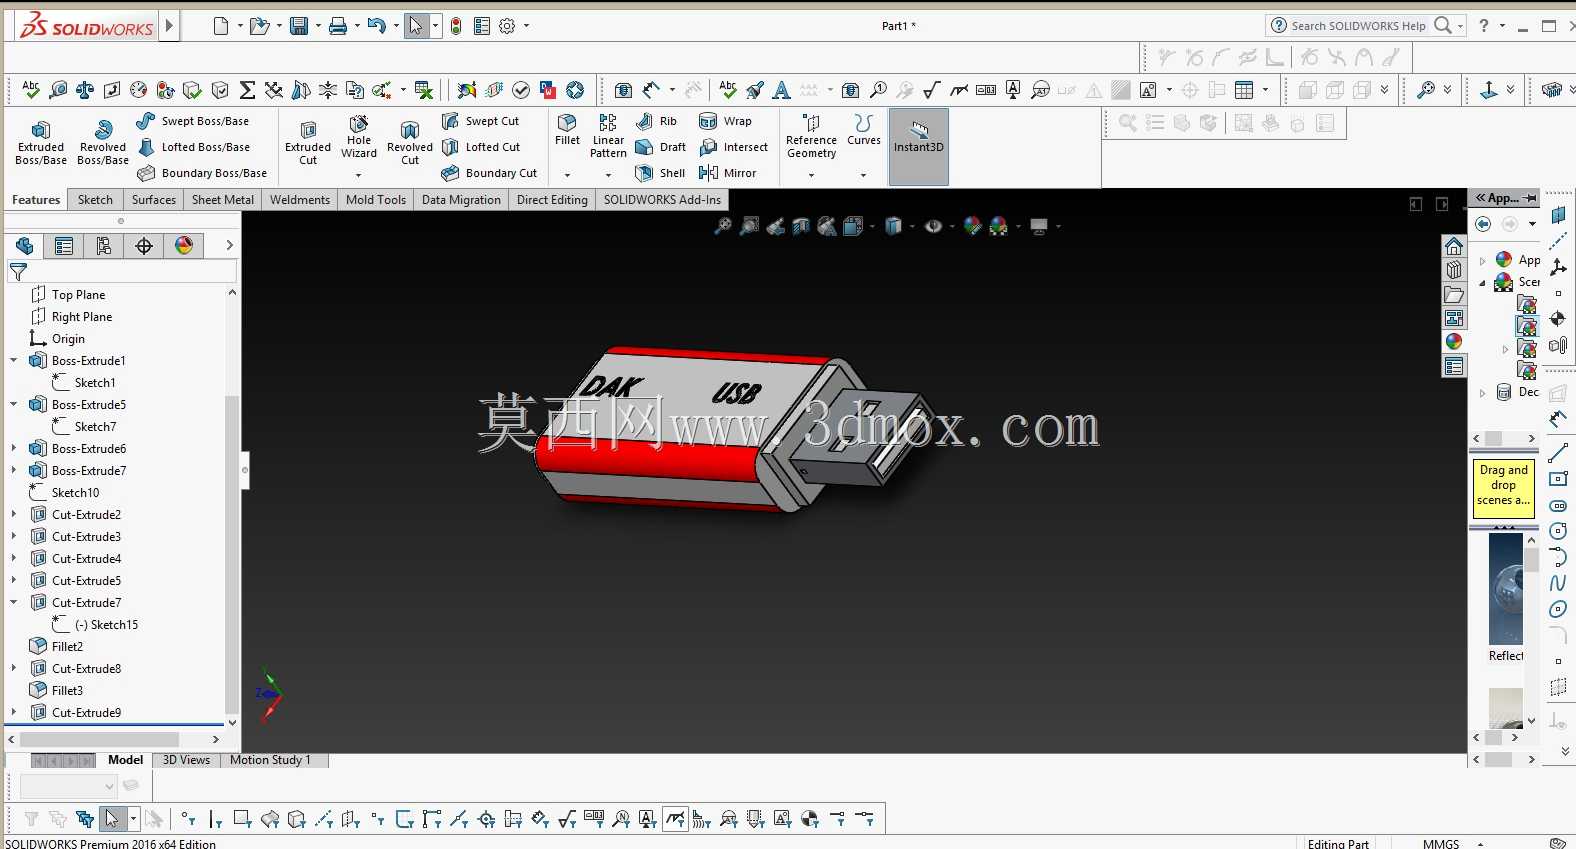Select Fillet2 in the feature tree

(56, 646)
